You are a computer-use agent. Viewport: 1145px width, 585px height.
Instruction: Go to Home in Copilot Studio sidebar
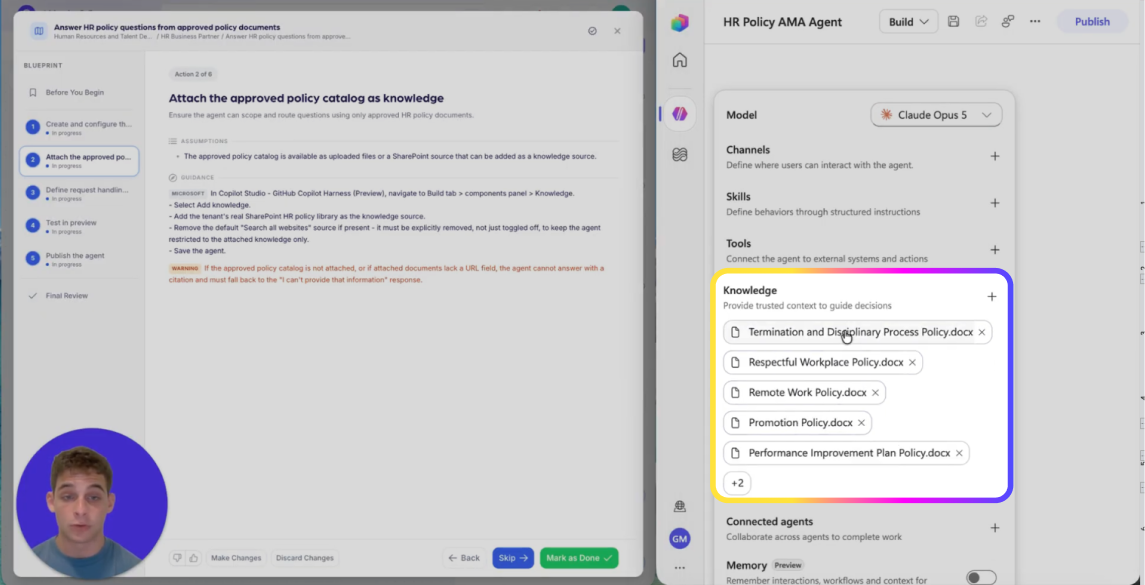point(680,60)
